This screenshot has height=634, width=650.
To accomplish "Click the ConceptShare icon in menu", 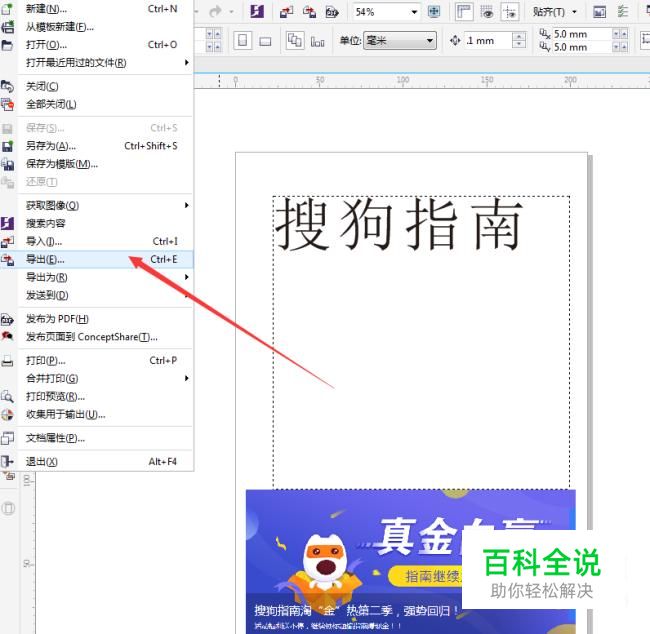I will point(7,336).
